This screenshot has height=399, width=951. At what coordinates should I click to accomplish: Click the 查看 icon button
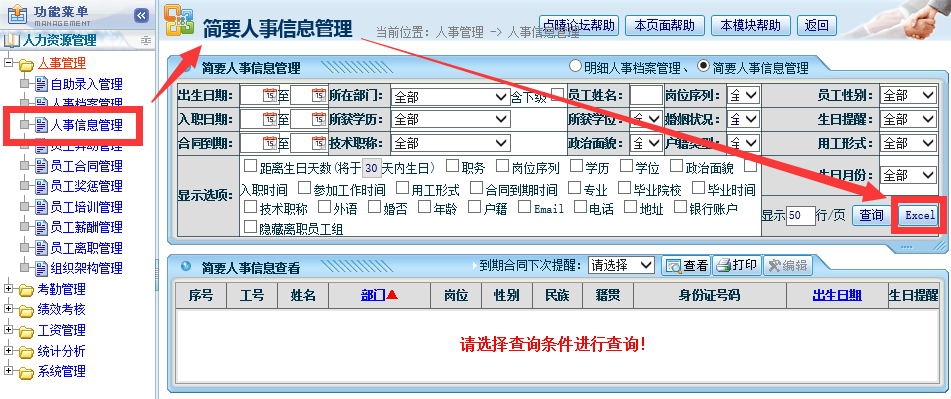pos(686,266)
